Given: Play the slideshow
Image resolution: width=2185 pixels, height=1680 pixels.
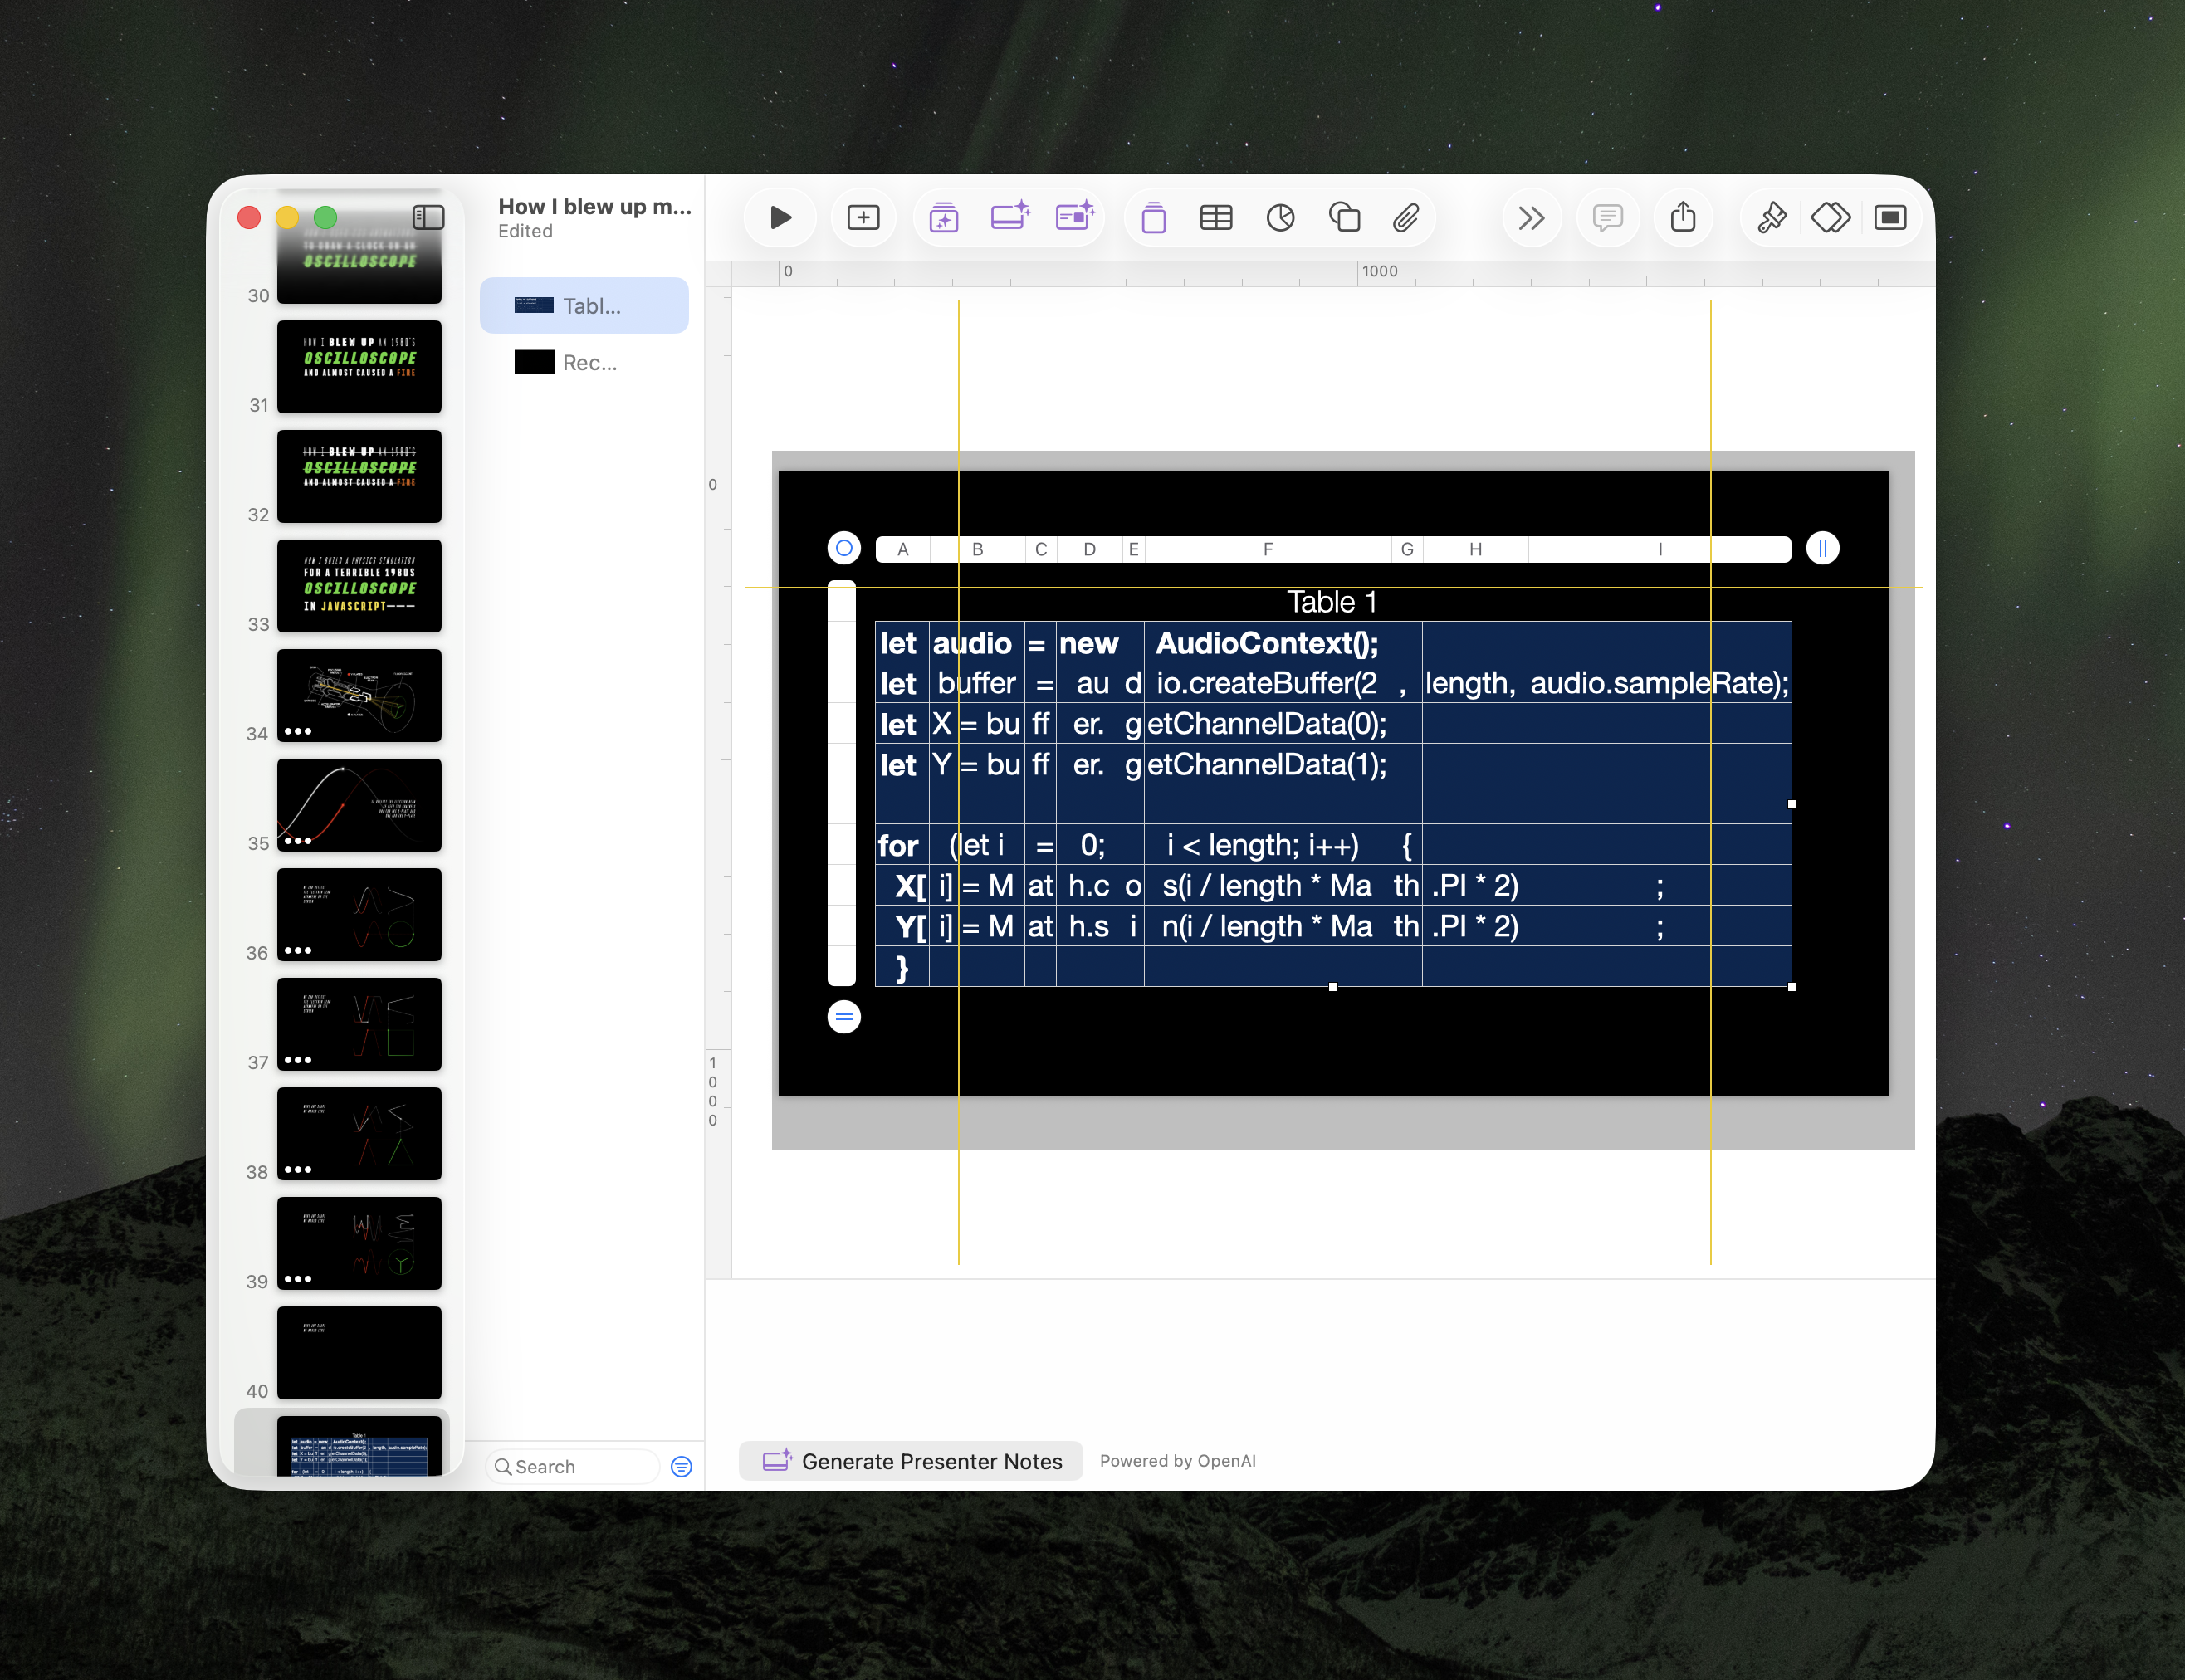Looking at the screenshot, I should pos(780,217).
